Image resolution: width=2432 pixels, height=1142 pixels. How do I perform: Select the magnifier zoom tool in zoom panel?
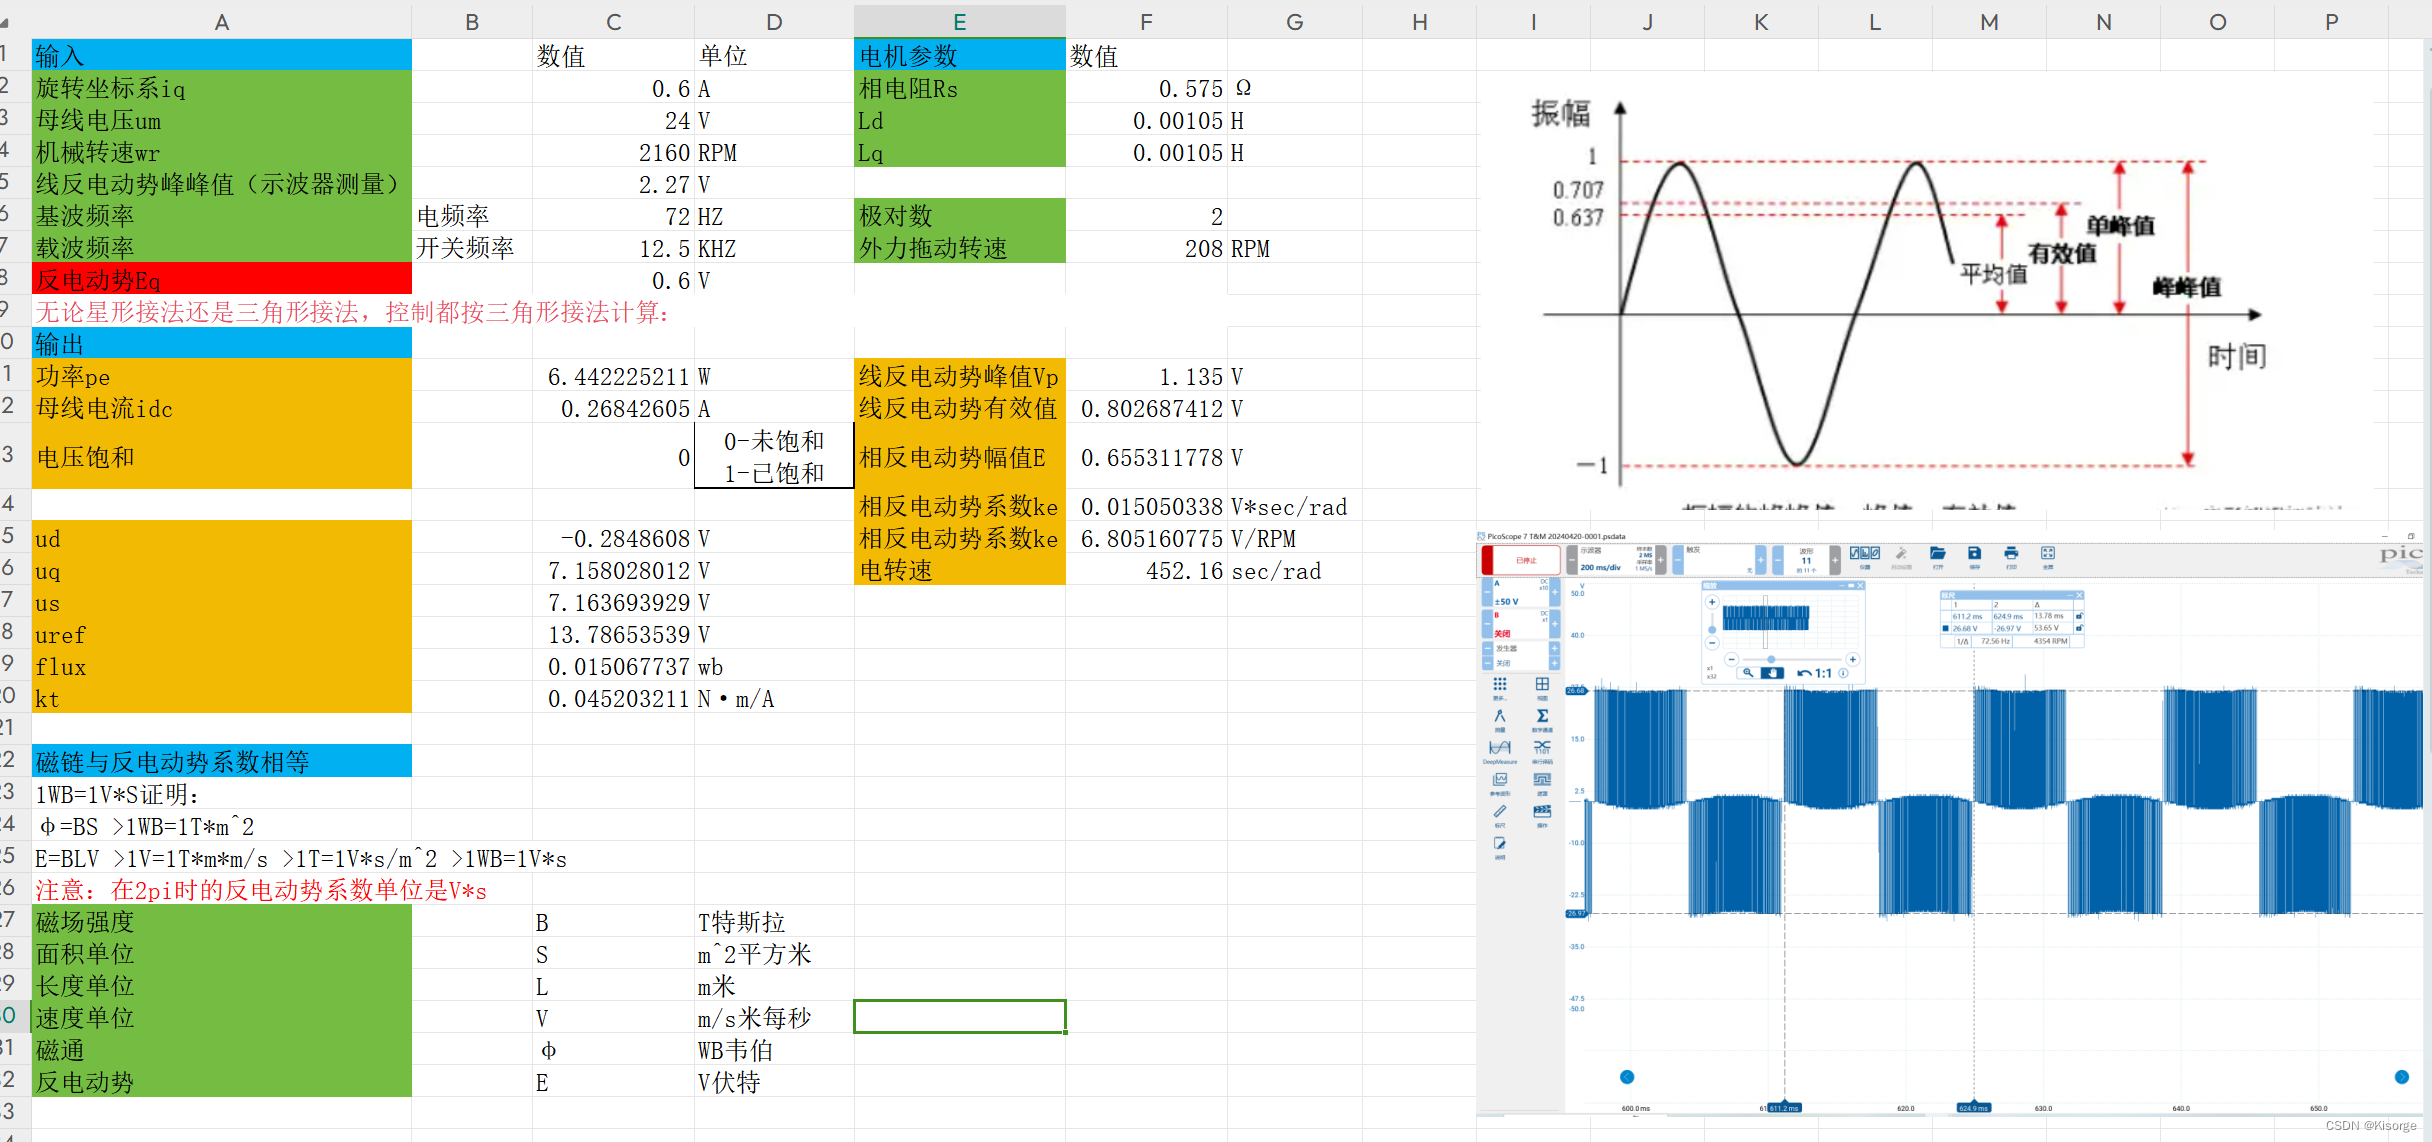point(1748,673)
